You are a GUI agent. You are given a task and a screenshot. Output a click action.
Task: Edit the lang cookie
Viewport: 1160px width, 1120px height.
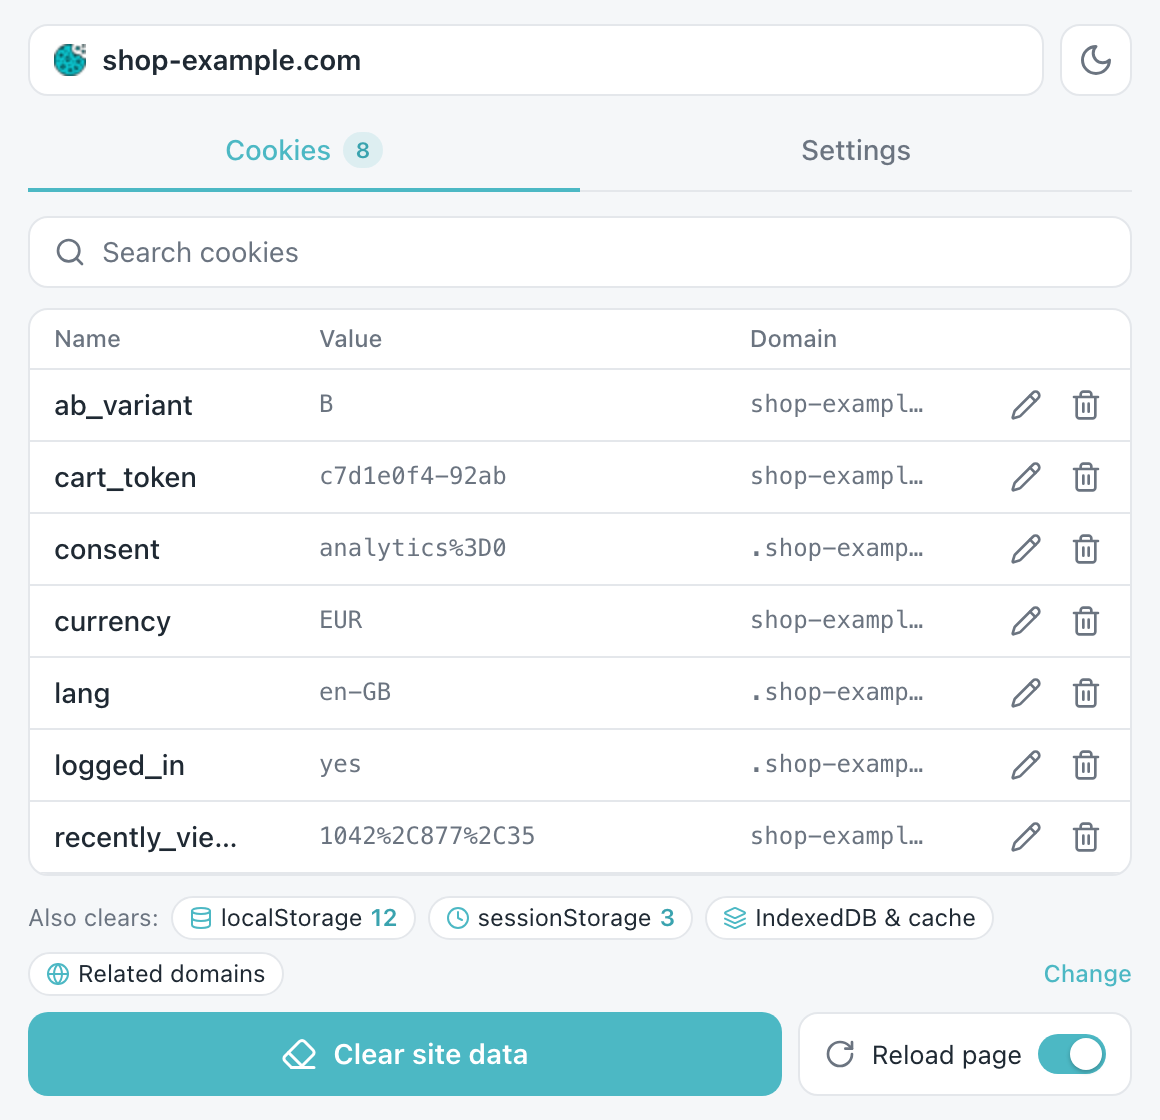click(1026, 693)
